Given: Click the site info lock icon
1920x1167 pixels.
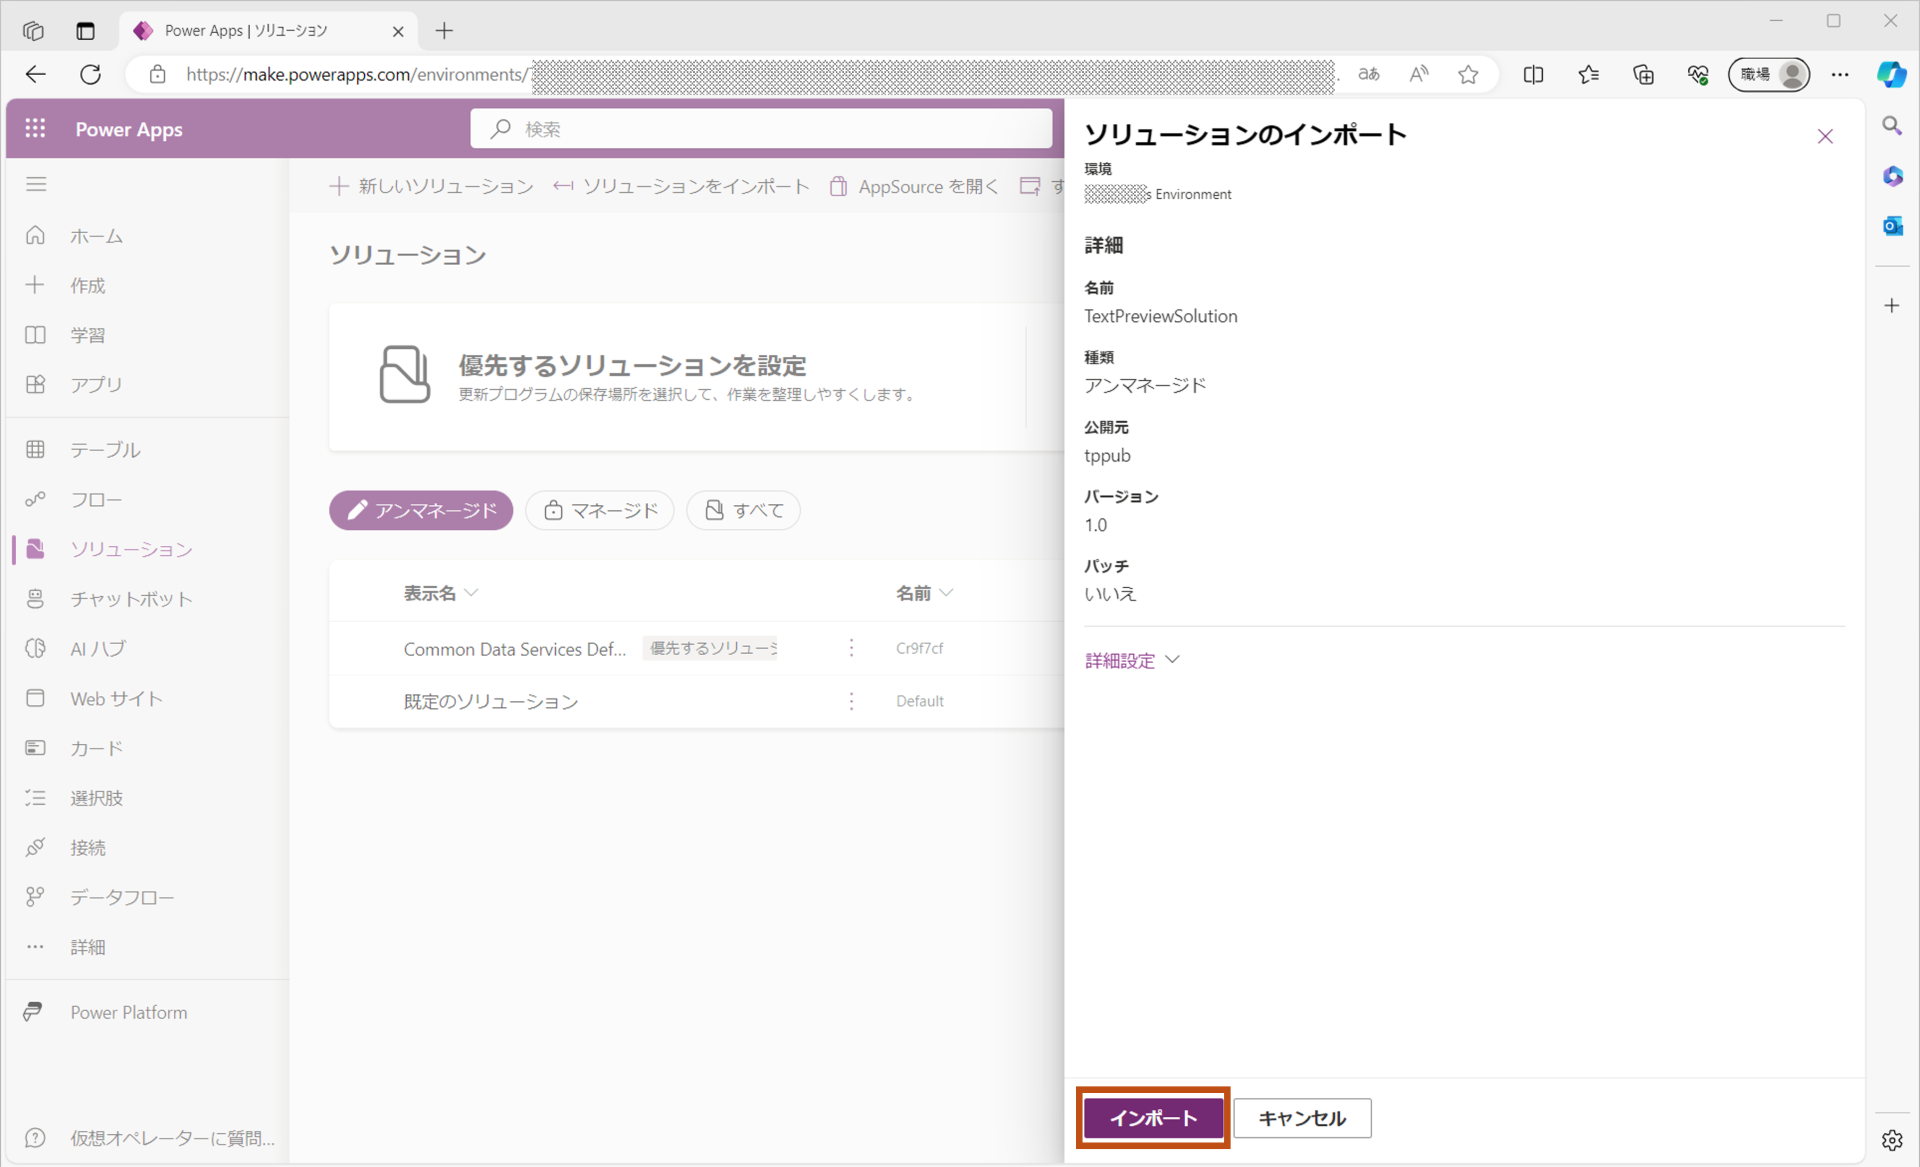Looking at the screenshot, I should point(157,74).
